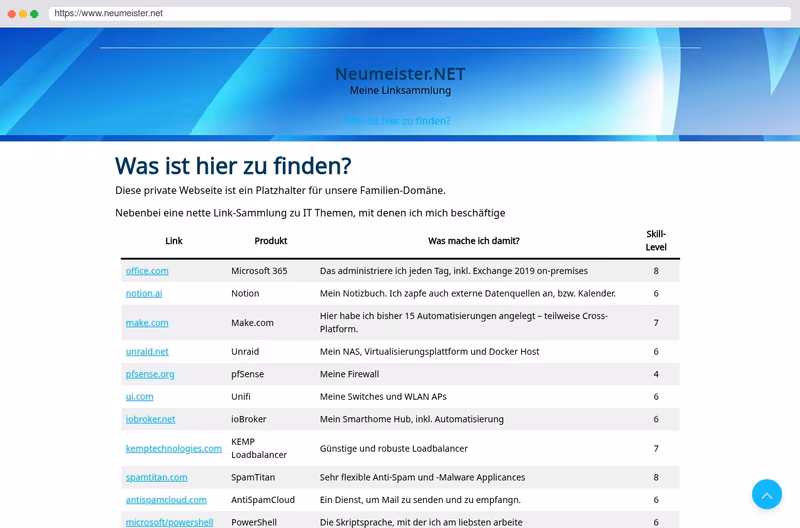
Task: Open the antispamcloud.com link
Action: click(166, 500)
